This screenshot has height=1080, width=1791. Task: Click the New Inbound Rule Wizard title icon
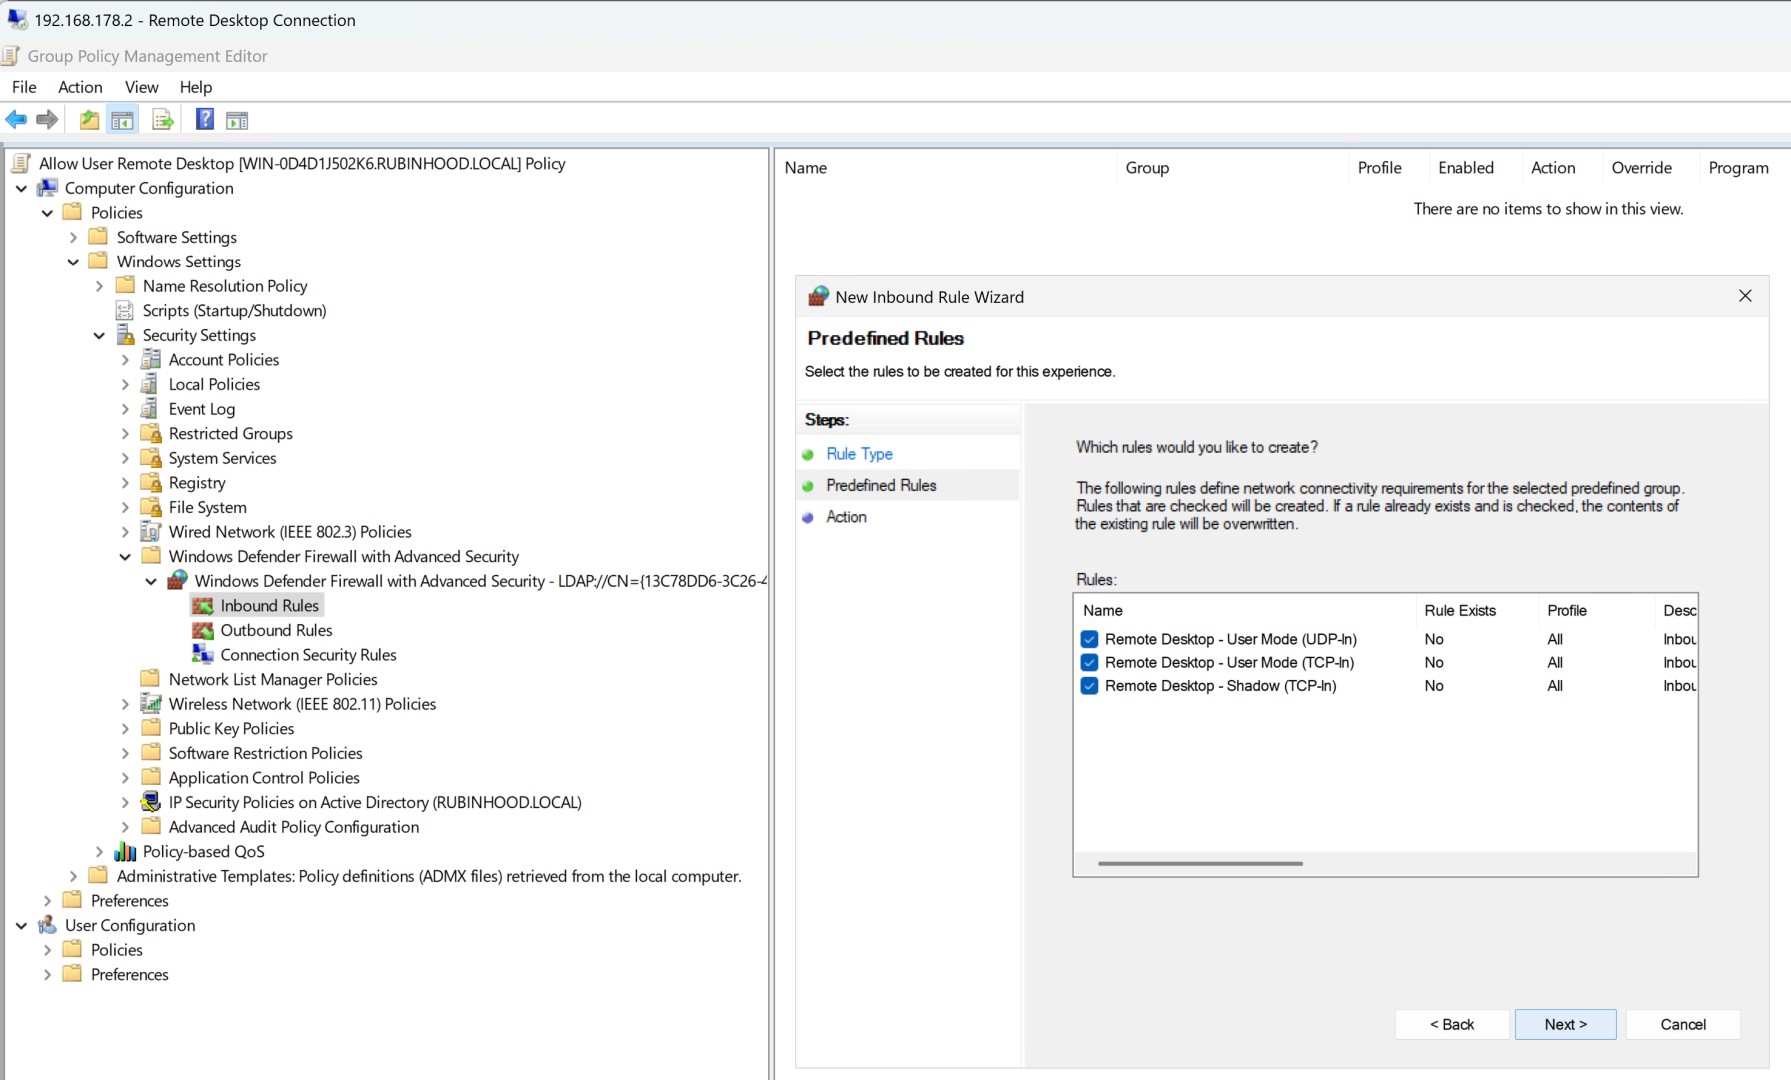click(818, 296)
